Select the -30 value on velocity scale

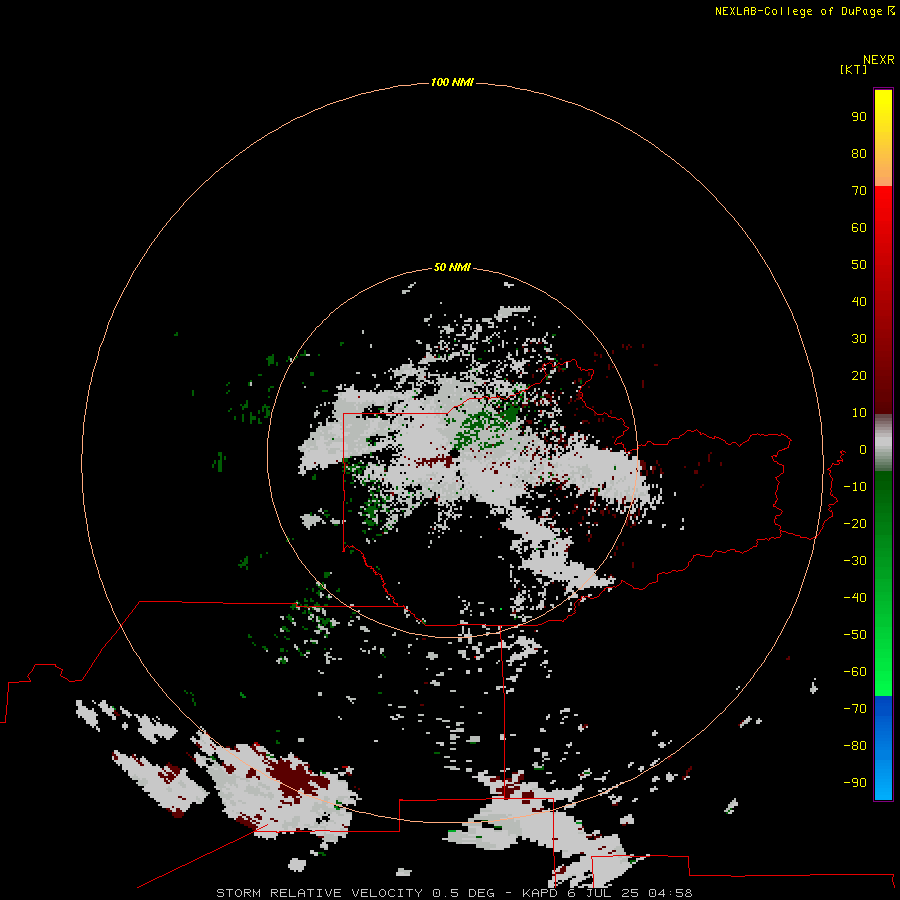click(855, 561)
